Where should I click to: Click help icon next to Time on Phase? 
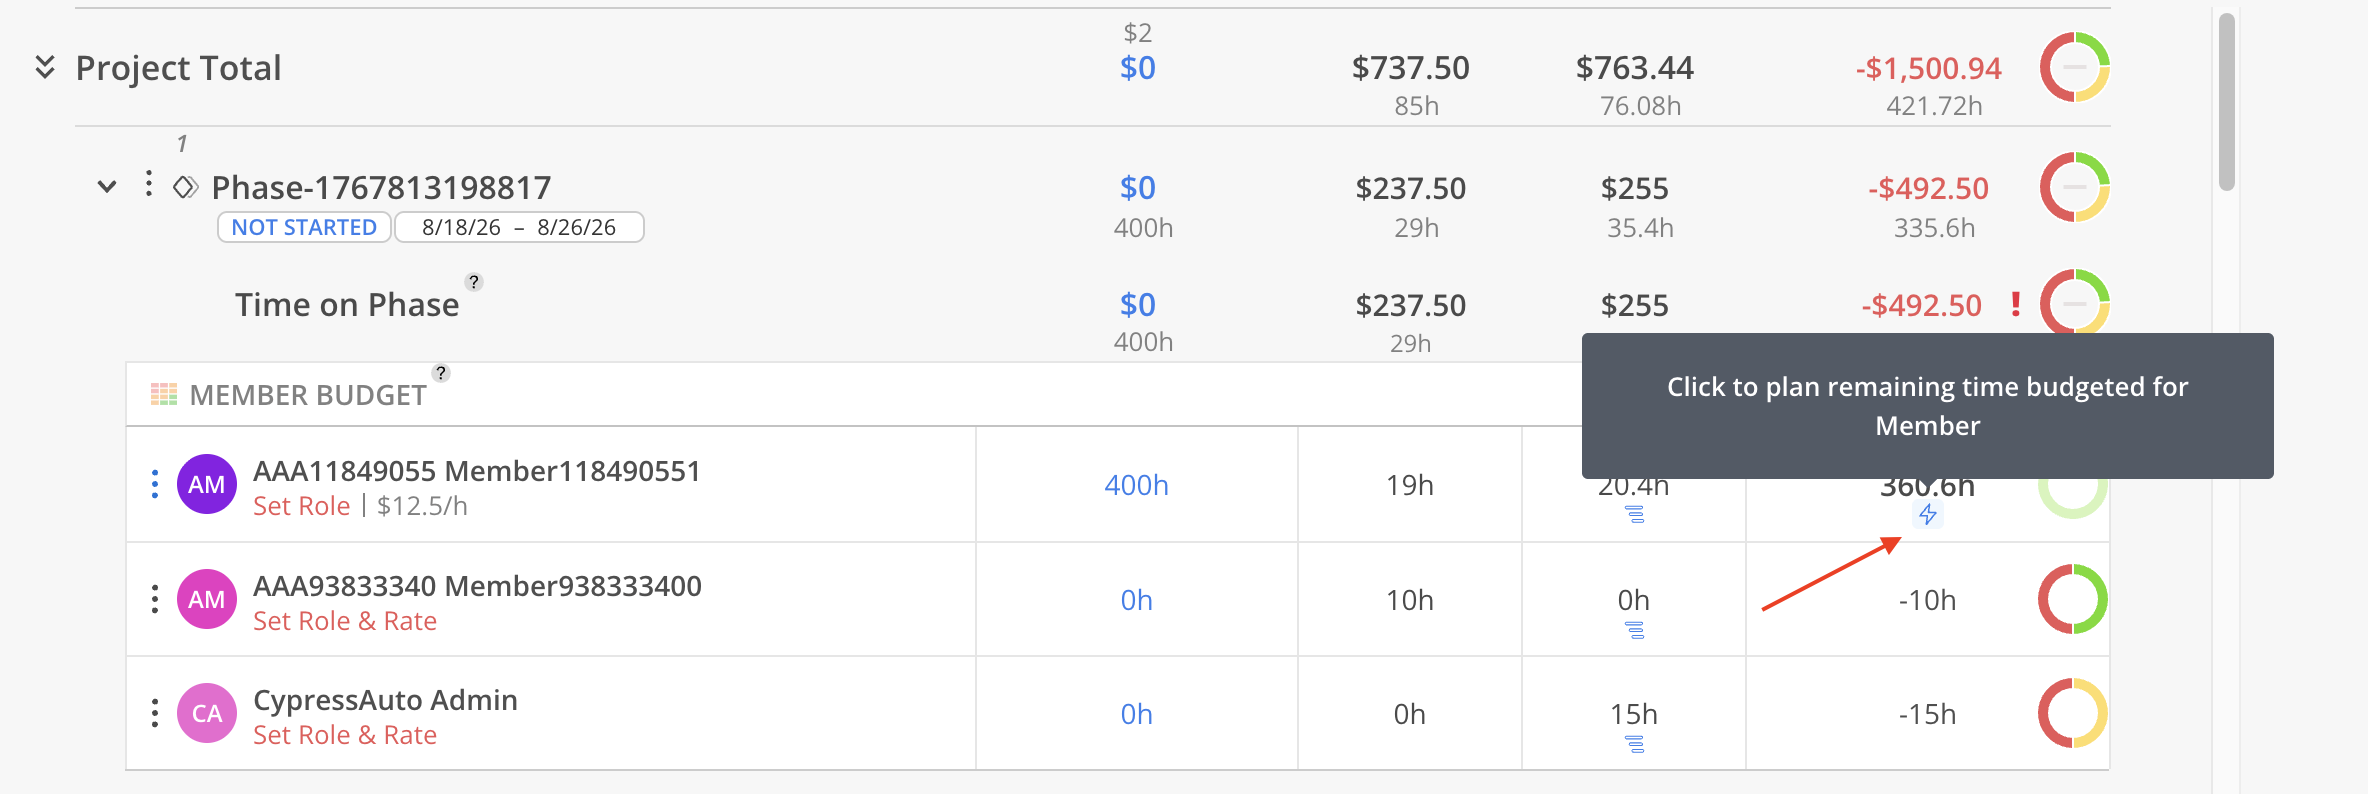[x=474, y=282]
